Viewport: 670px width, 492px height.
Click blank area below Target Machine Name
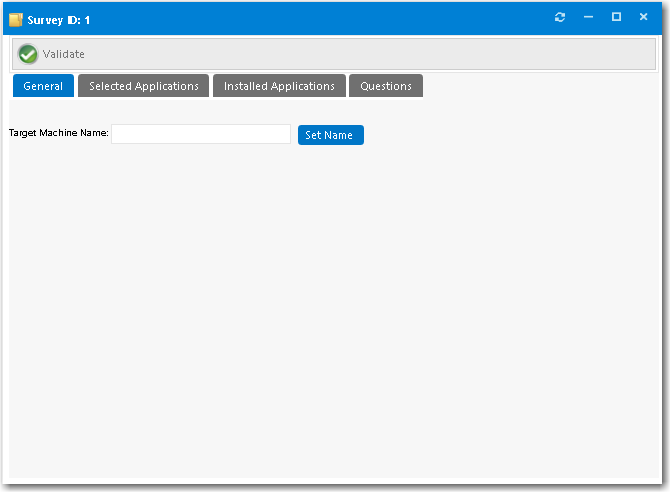pyautogui.click(x=200, y=300)
